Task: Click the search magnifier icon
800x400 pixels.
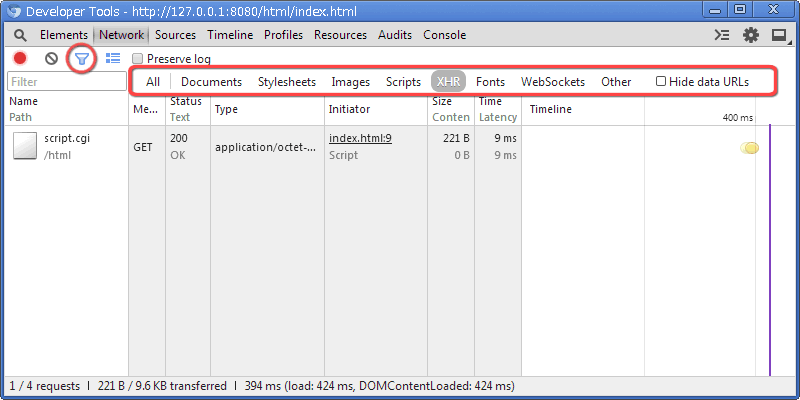Action: click(20, 35)
